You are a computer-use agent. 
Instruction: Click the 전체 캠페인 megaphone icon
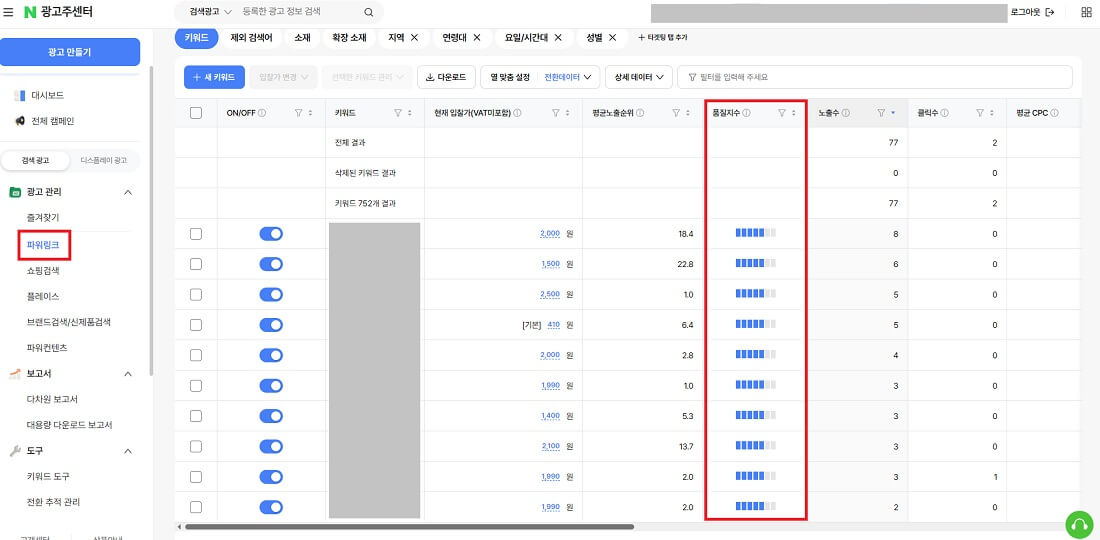20,121
